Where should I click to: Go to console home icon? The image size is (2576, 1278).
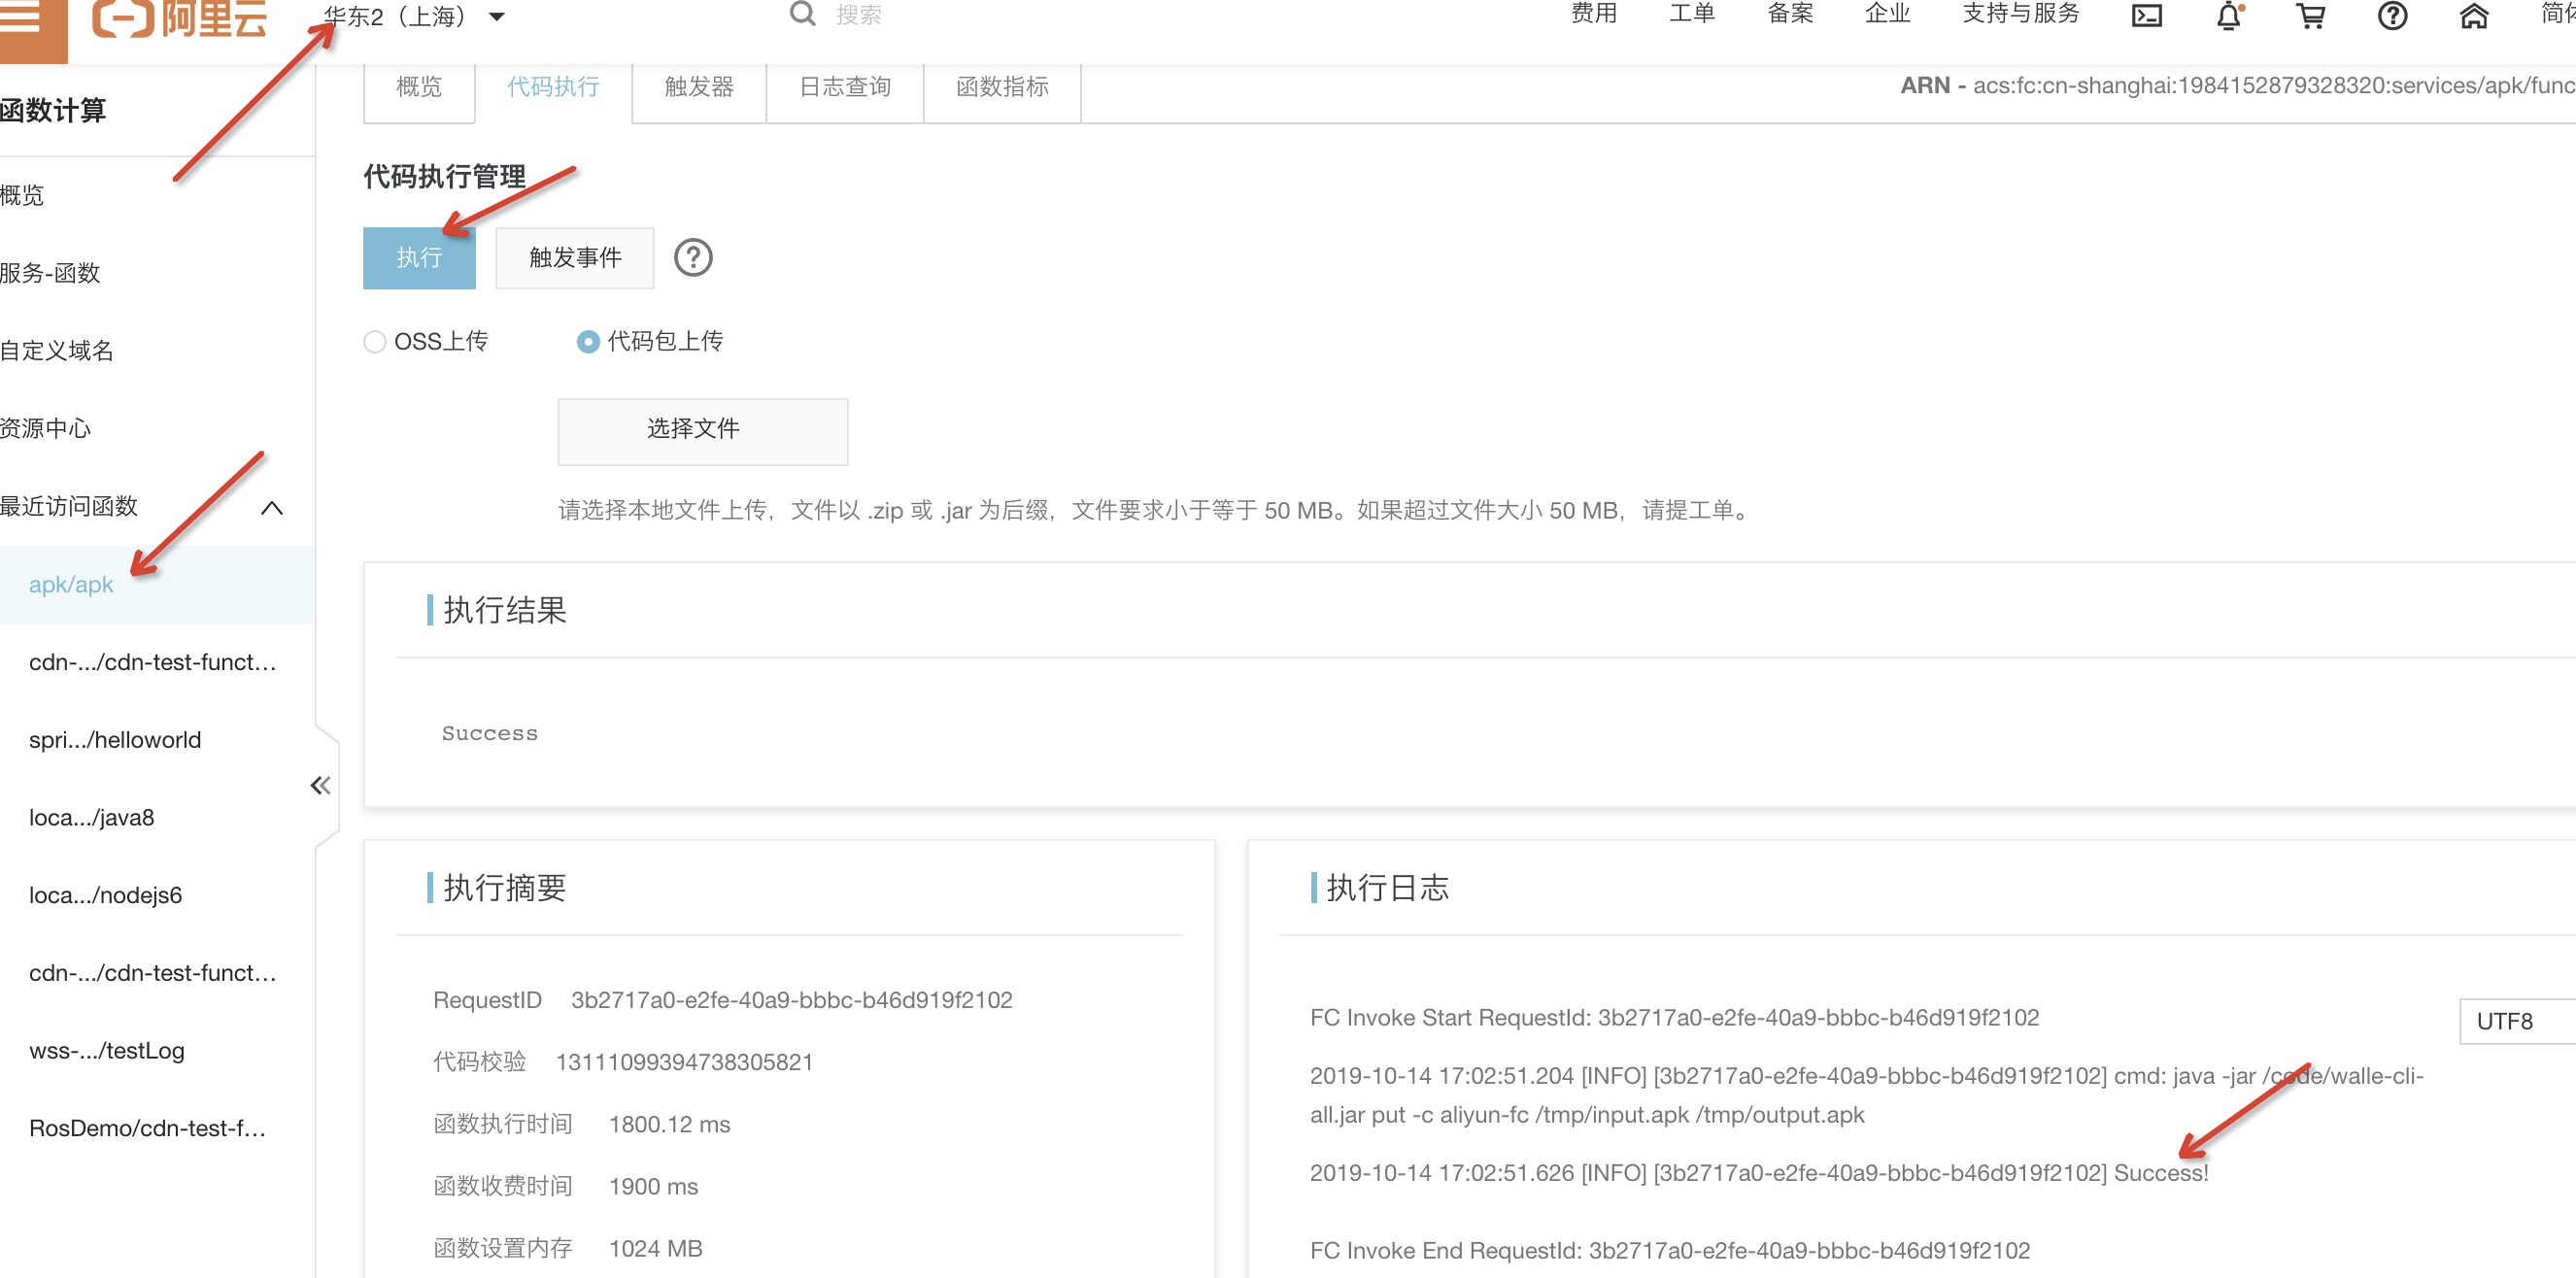[x=2473, y=16]
